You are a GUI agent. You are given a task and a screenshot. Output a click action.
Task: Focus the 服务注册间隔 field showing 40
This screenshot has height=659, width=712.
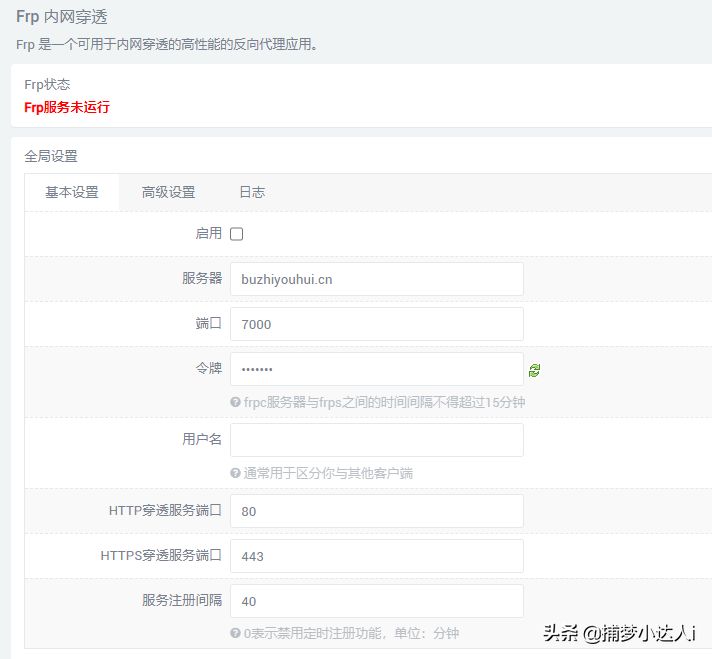376,601
